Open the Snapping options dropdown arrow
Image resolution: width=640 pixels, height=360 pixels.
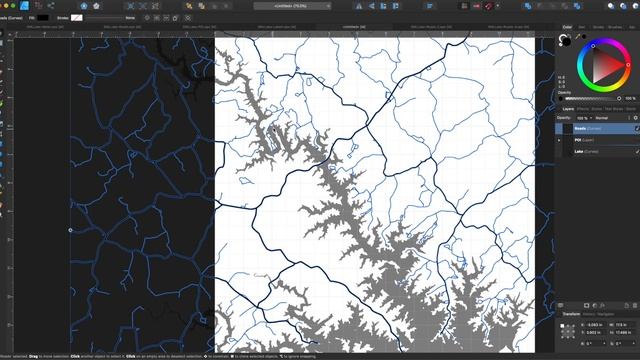coord(498,6)
